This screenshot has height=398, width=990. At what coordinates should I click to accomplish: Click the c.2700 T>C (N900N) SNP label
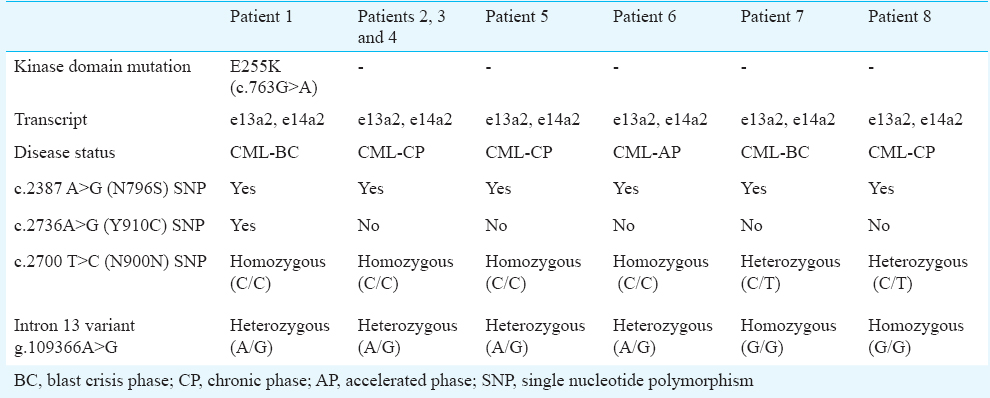tap(110, 262)
